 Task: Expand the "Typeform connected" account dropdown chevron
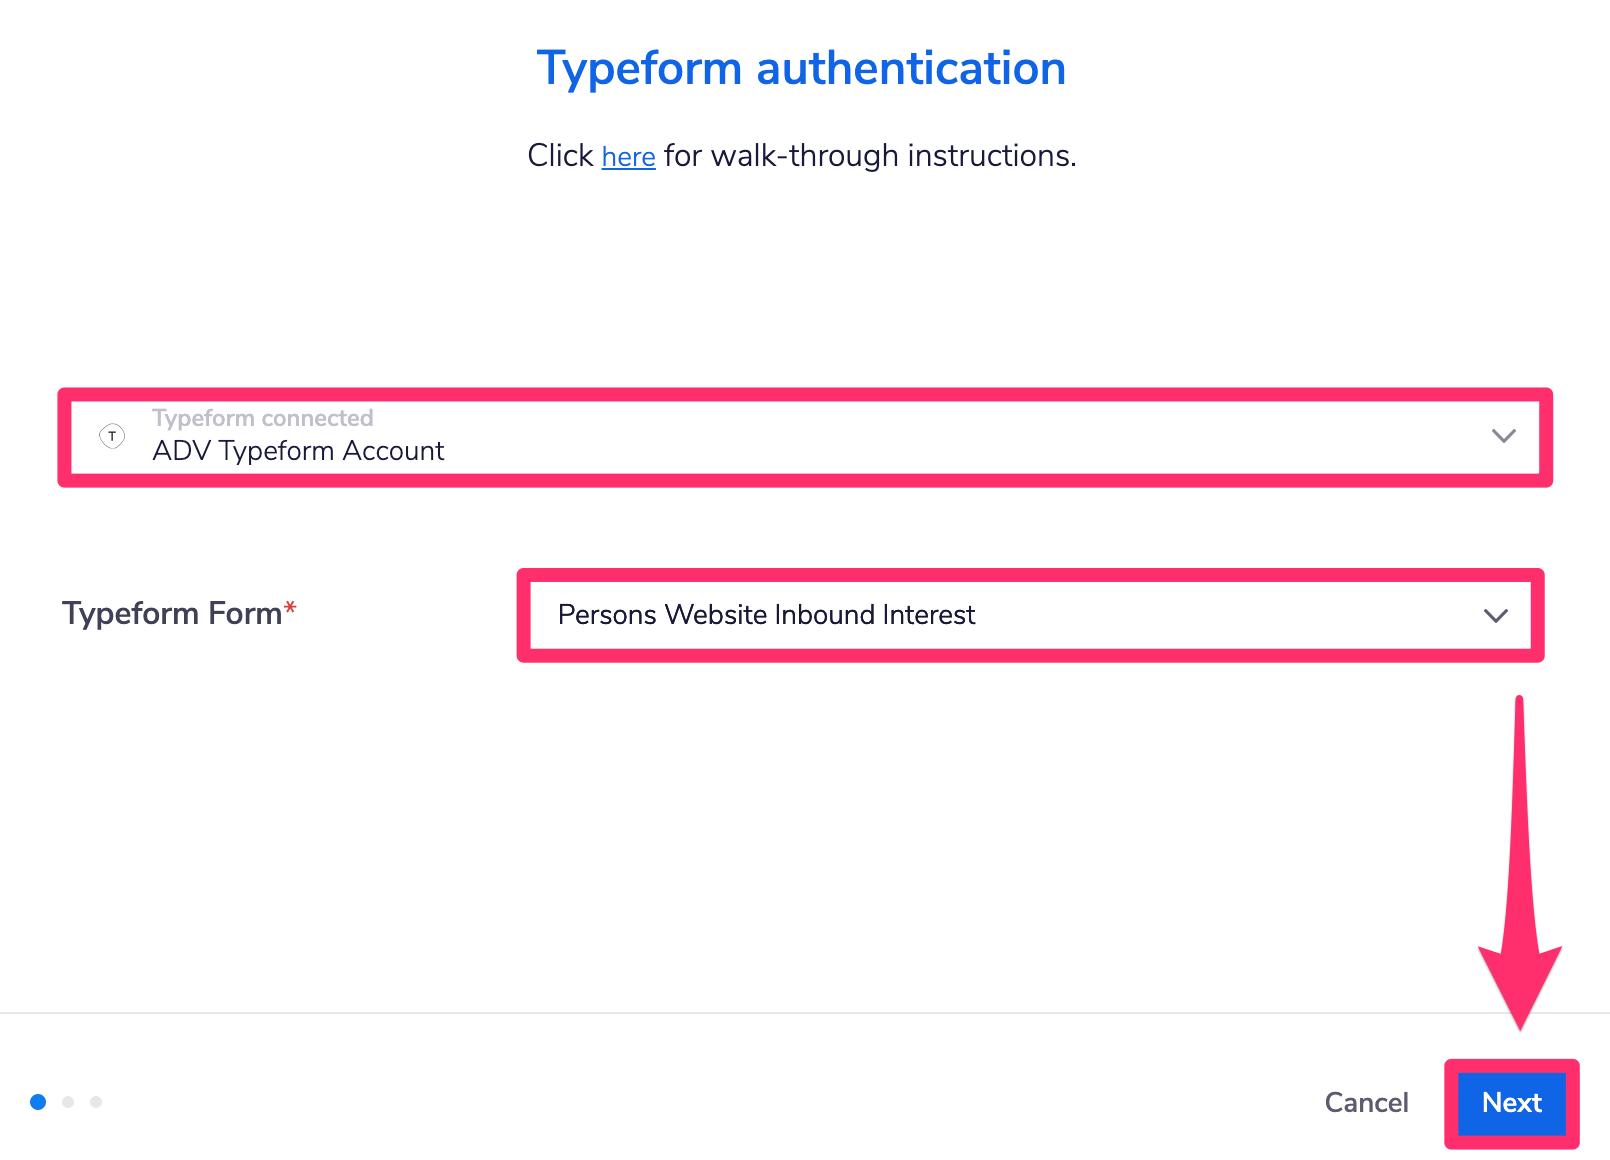[1502, 435]
